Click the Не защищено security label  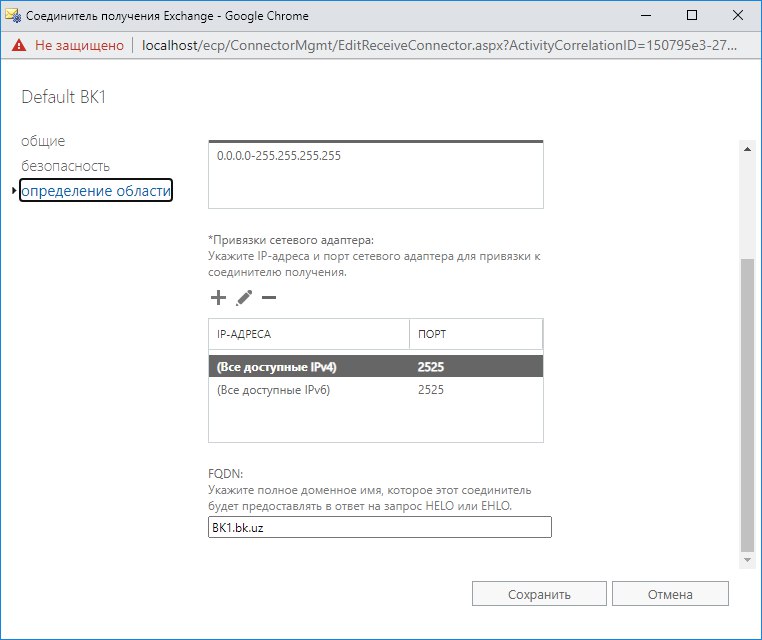(x=79, y=45)
